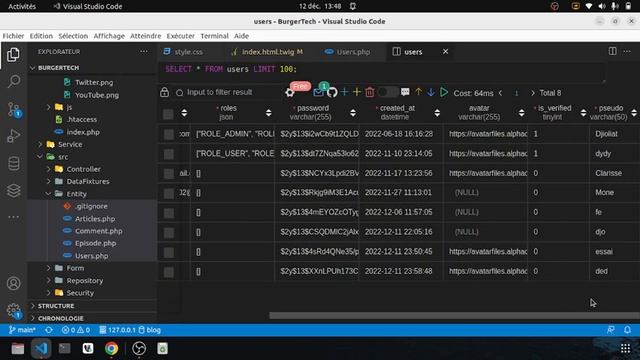The height and width of the screenshot is (360, 640).
Task: Click the yellow up arrow export icon
Action: (x=418, y=92)
